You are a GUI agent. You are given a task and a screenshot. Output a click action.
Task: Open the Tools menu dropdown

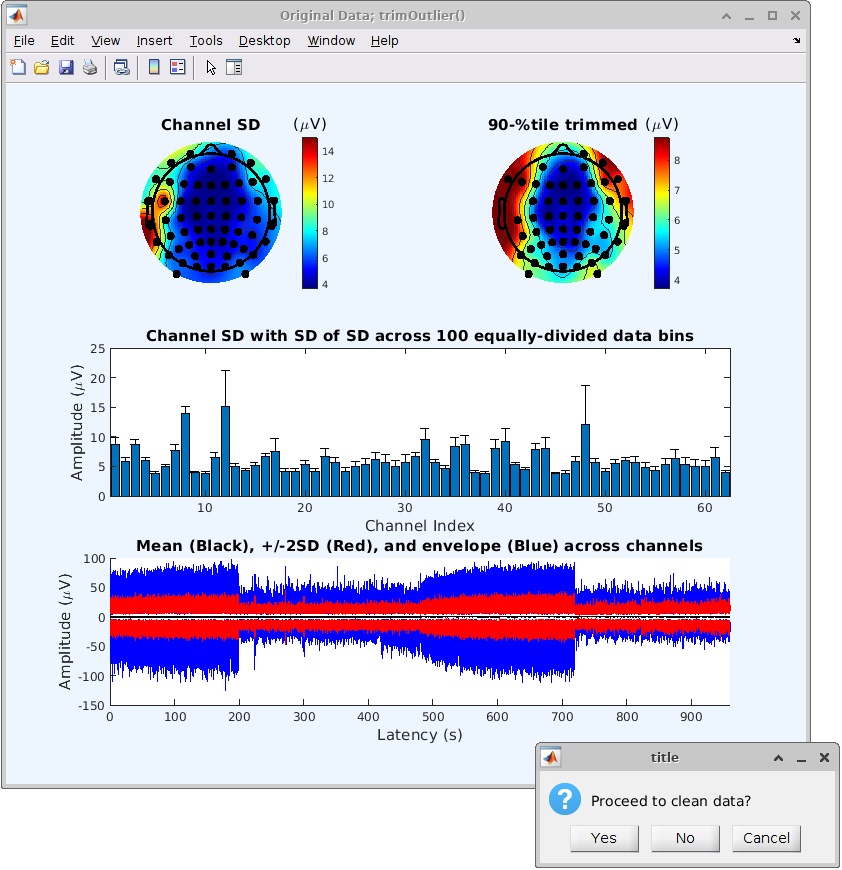click(206, 41)
